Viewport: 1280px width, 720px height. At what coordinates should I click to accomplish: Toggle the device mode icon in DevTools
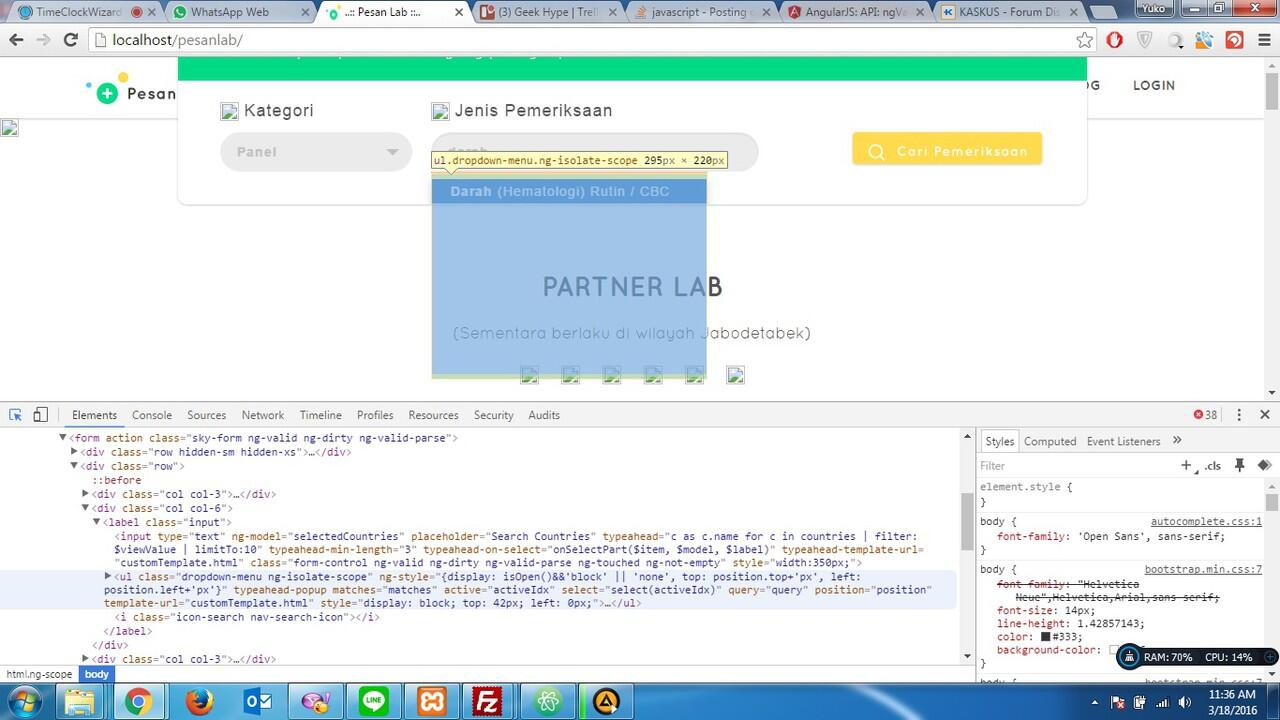(x=41, y=415)
